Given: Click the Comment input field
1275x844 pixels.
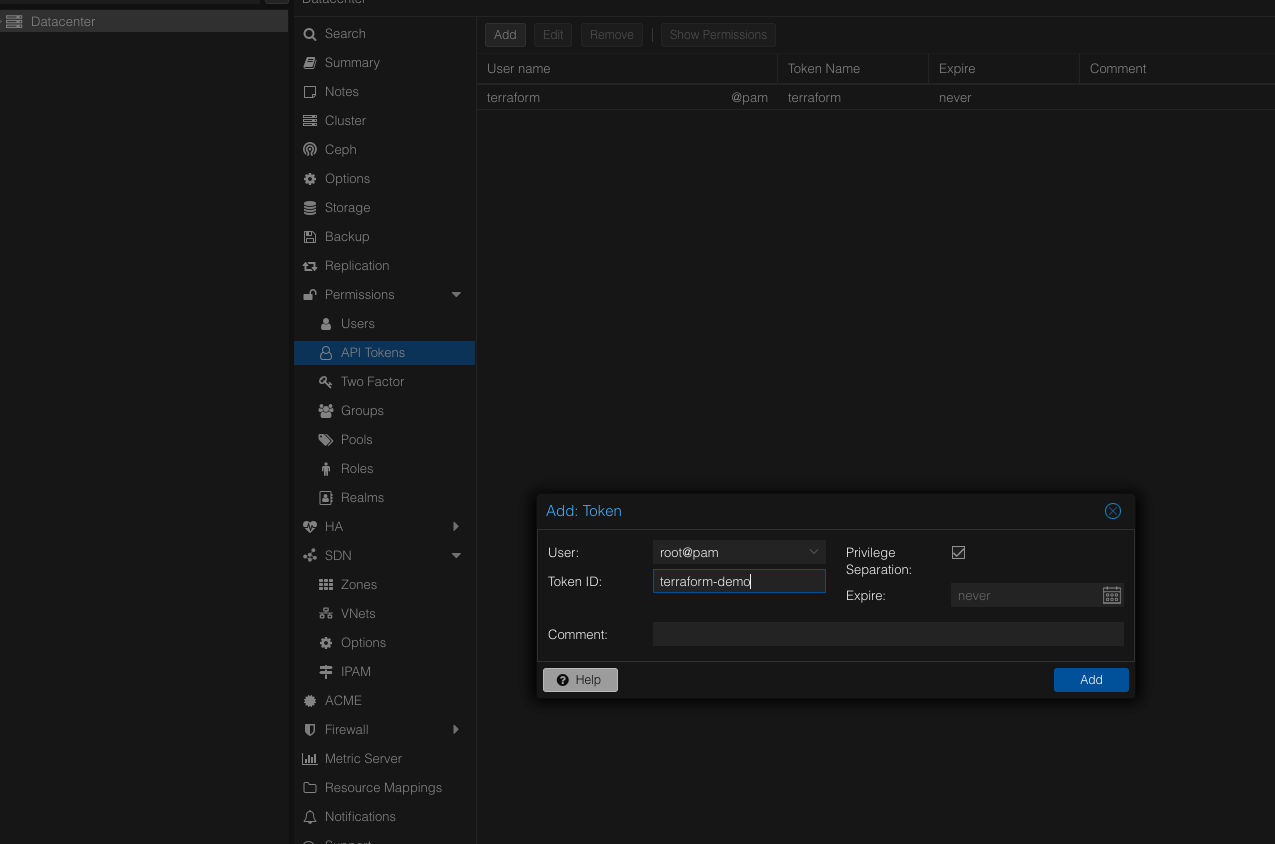Looking at the screenshot, I should pos(887,634).
